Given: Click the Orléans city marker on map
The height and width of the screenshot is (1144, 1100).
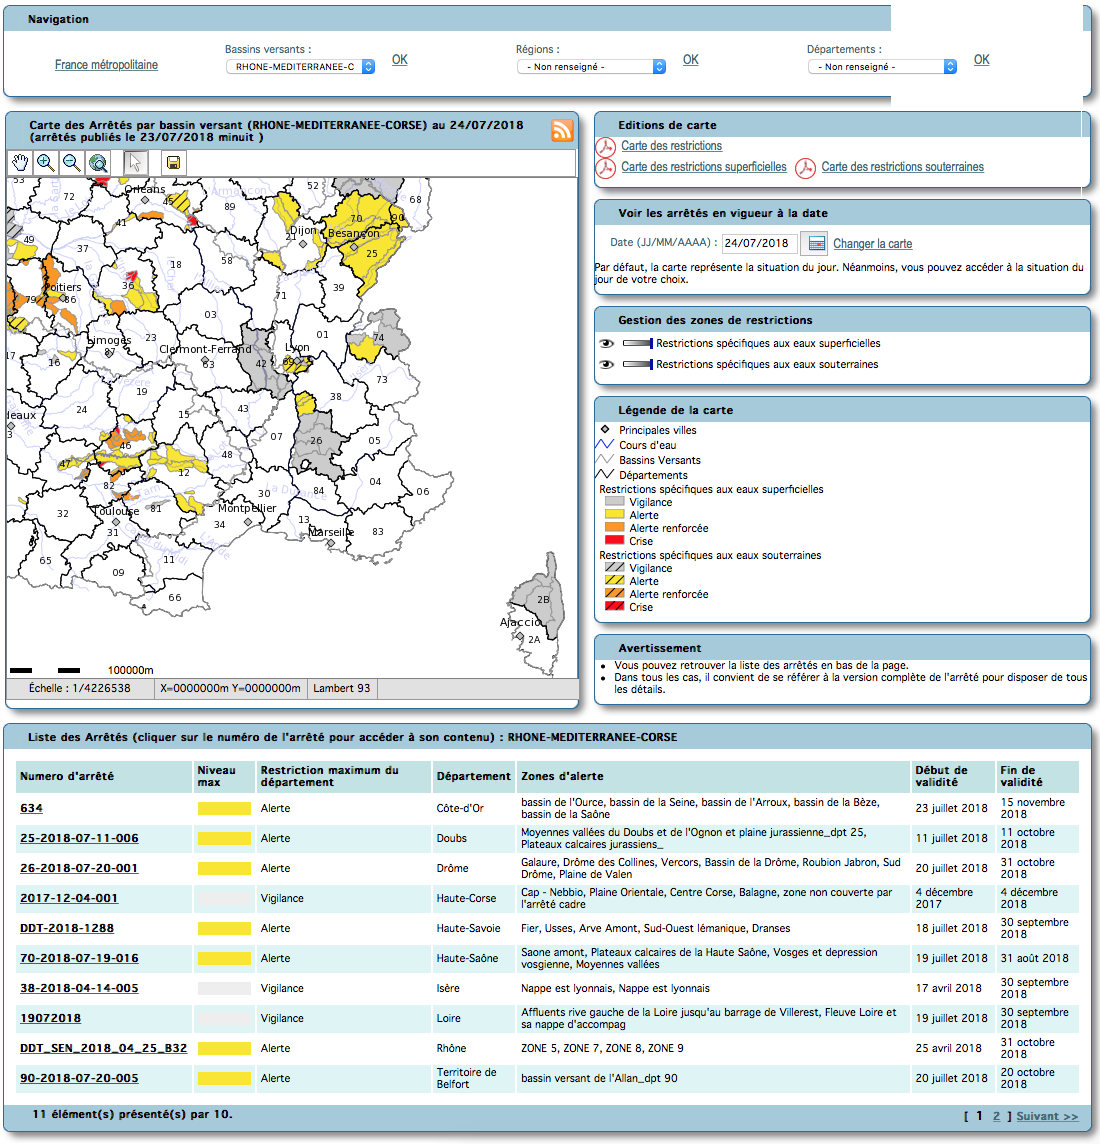Looking at the screenshot, I should coord(144,199).
